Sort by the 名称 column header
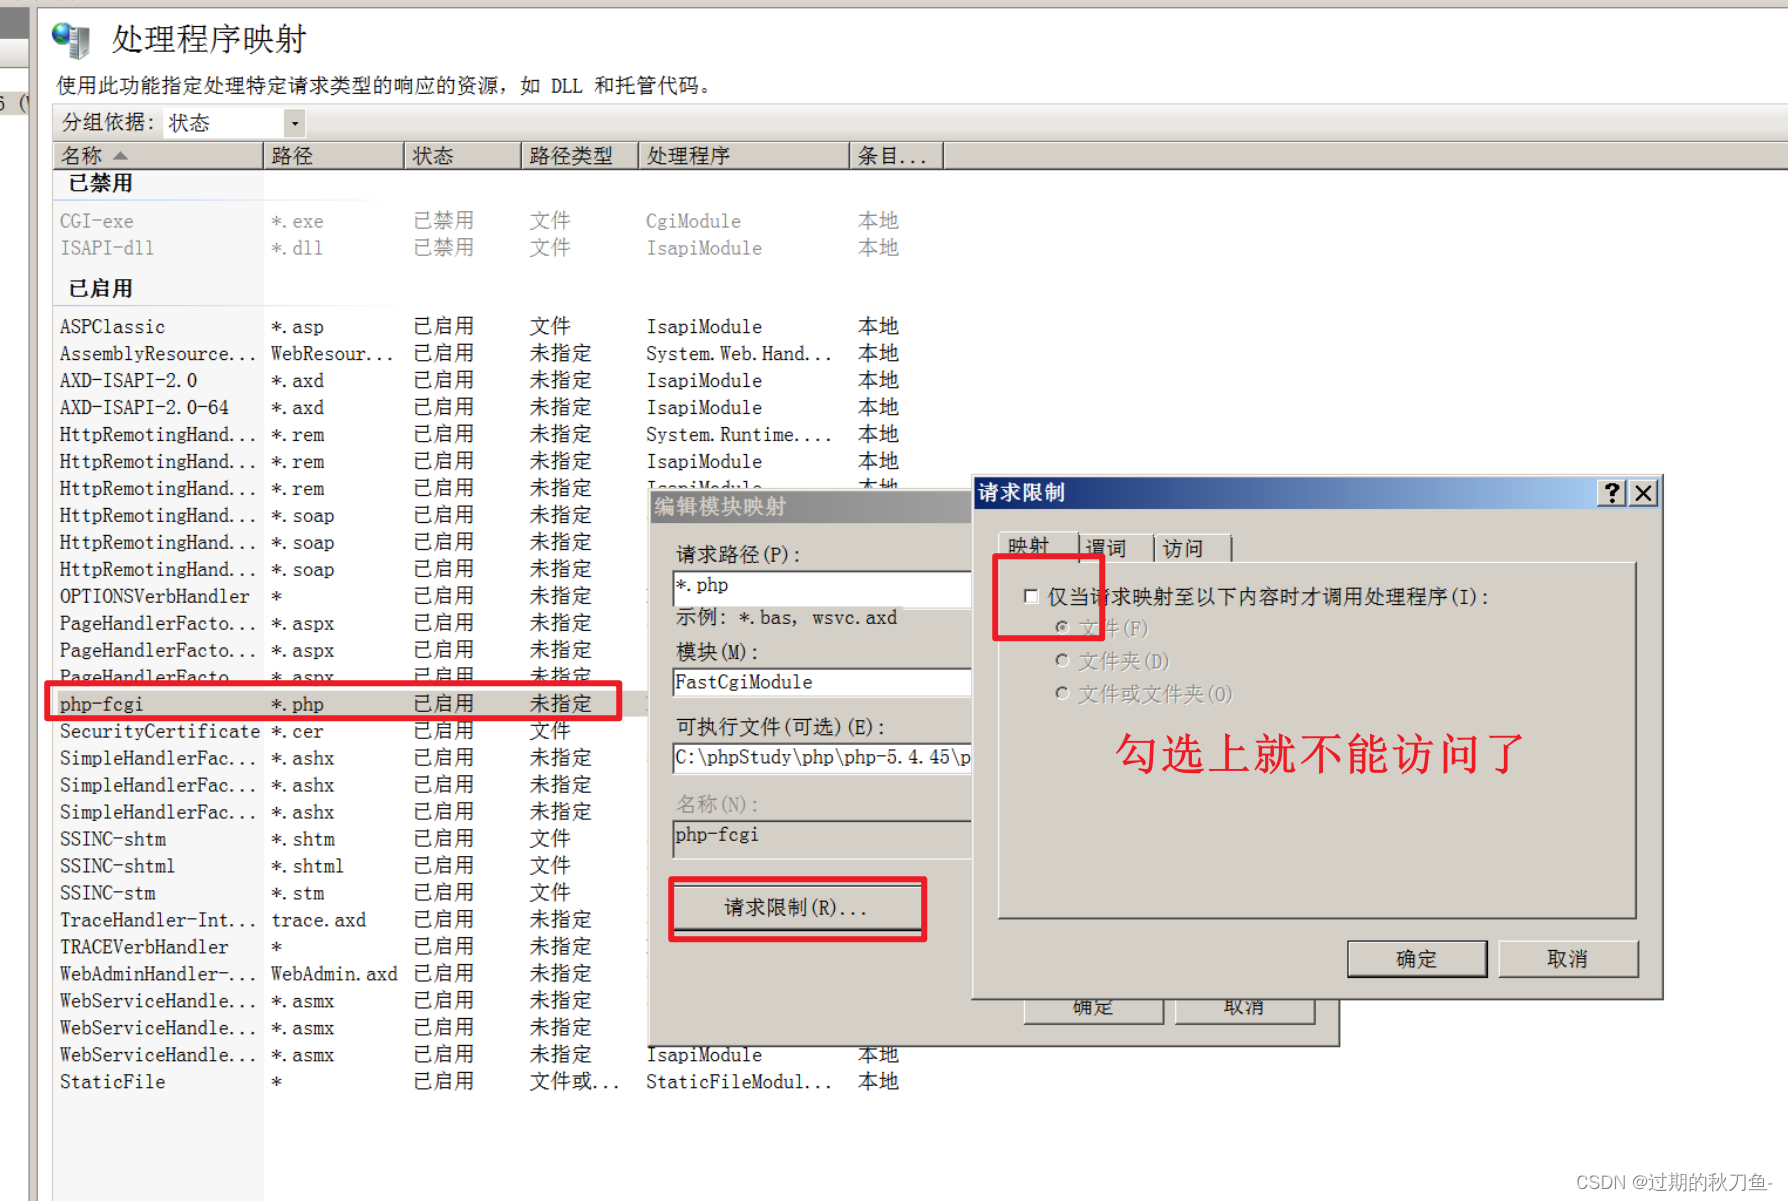The width and height of the screenshot is (1788, 1201). pos(157,156)
